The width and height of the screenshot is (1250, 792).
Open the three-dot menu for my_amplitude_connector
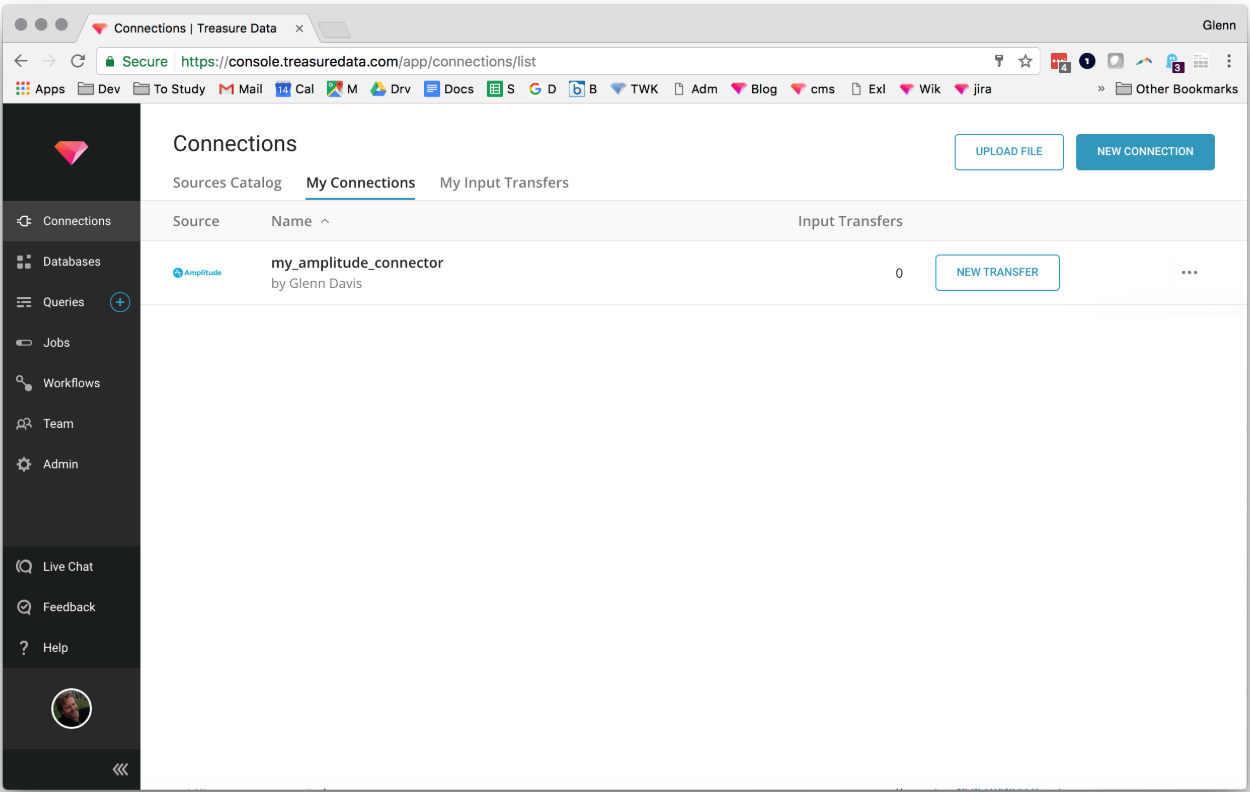[1189, 272]
